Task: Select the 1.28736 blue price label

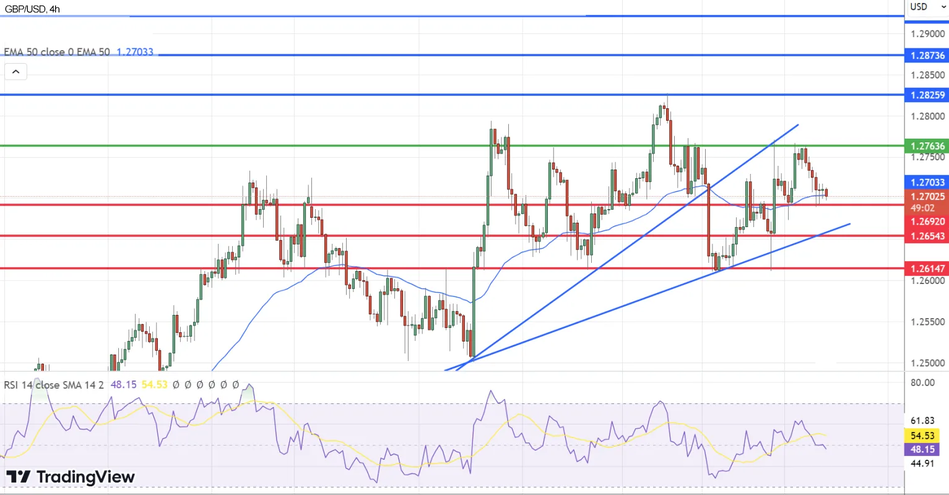Action: click(927, 55)
